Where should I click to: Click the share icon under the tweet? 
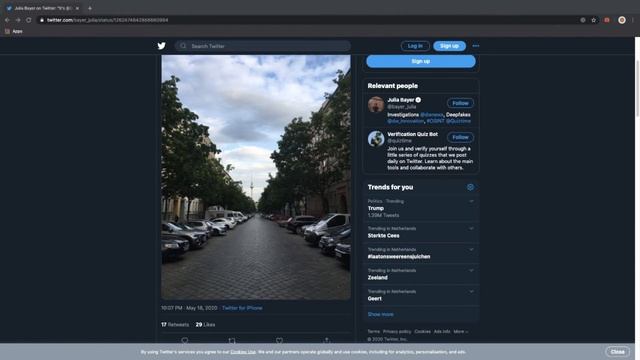(327, 340)
